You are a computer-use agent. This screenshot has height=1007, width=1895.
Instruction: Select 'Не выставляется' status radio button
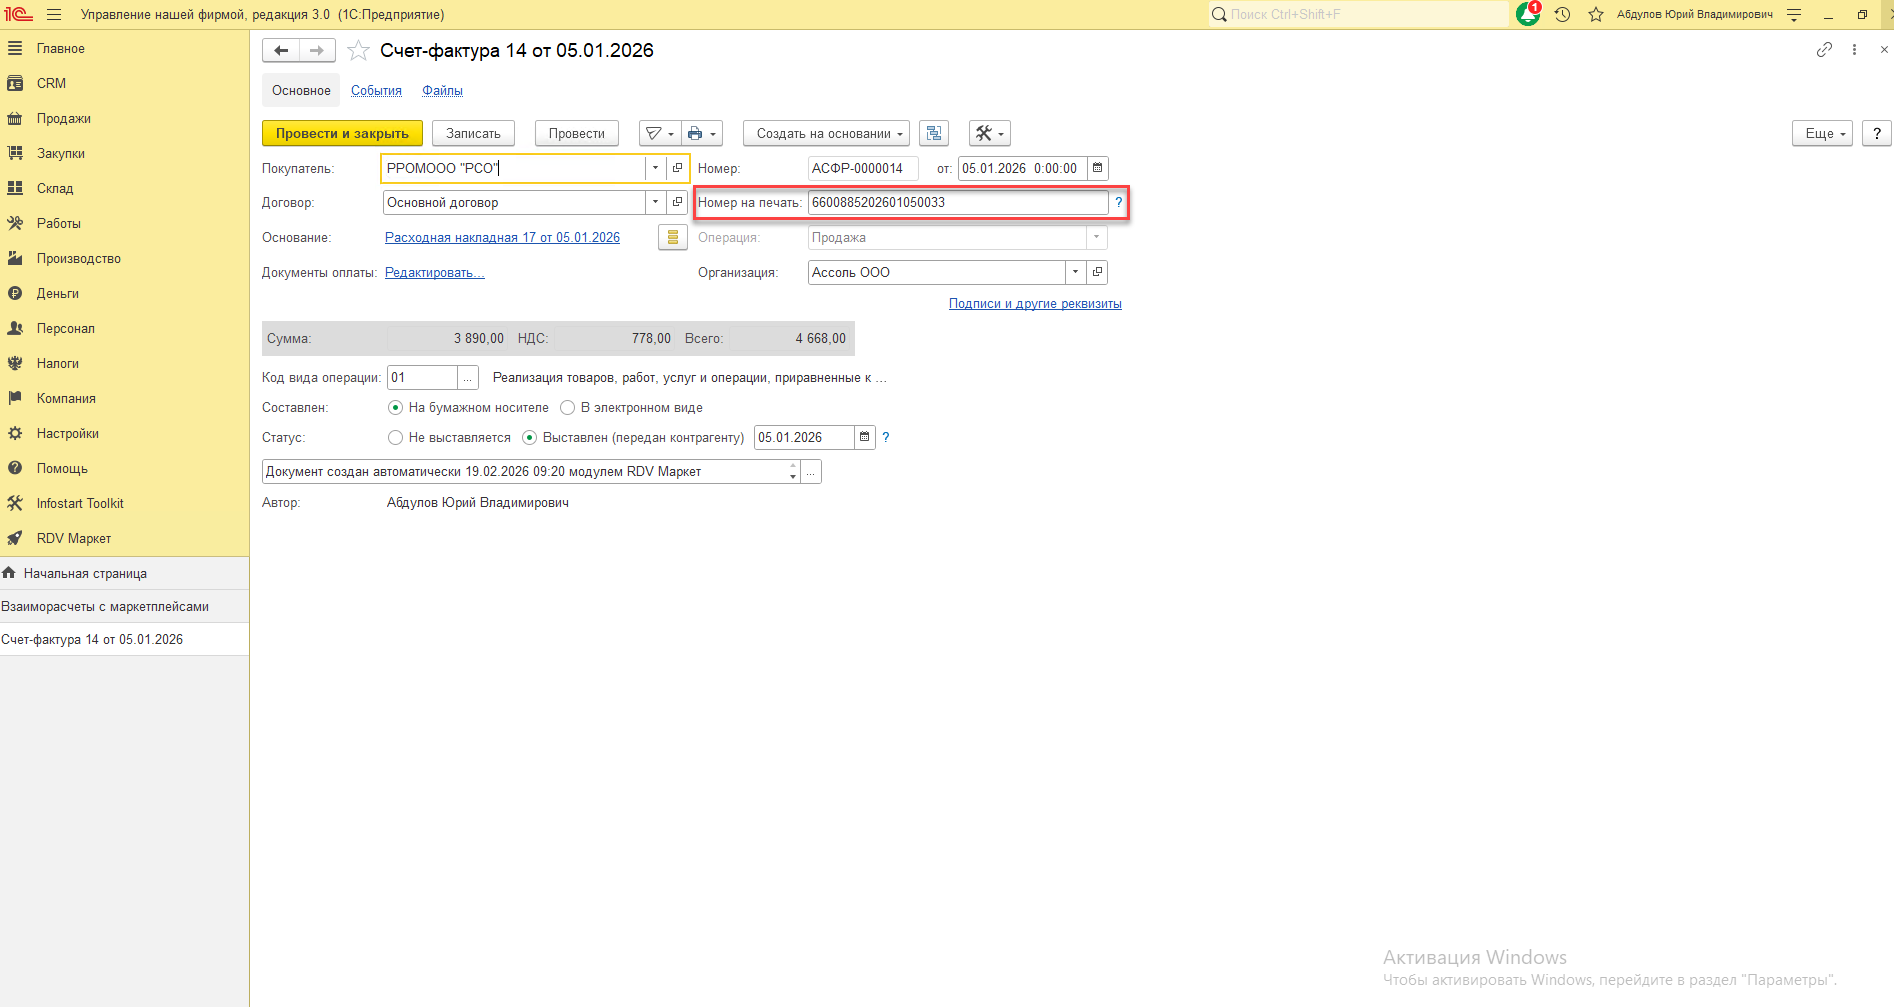pyautogui.click(x=396, y=438)
